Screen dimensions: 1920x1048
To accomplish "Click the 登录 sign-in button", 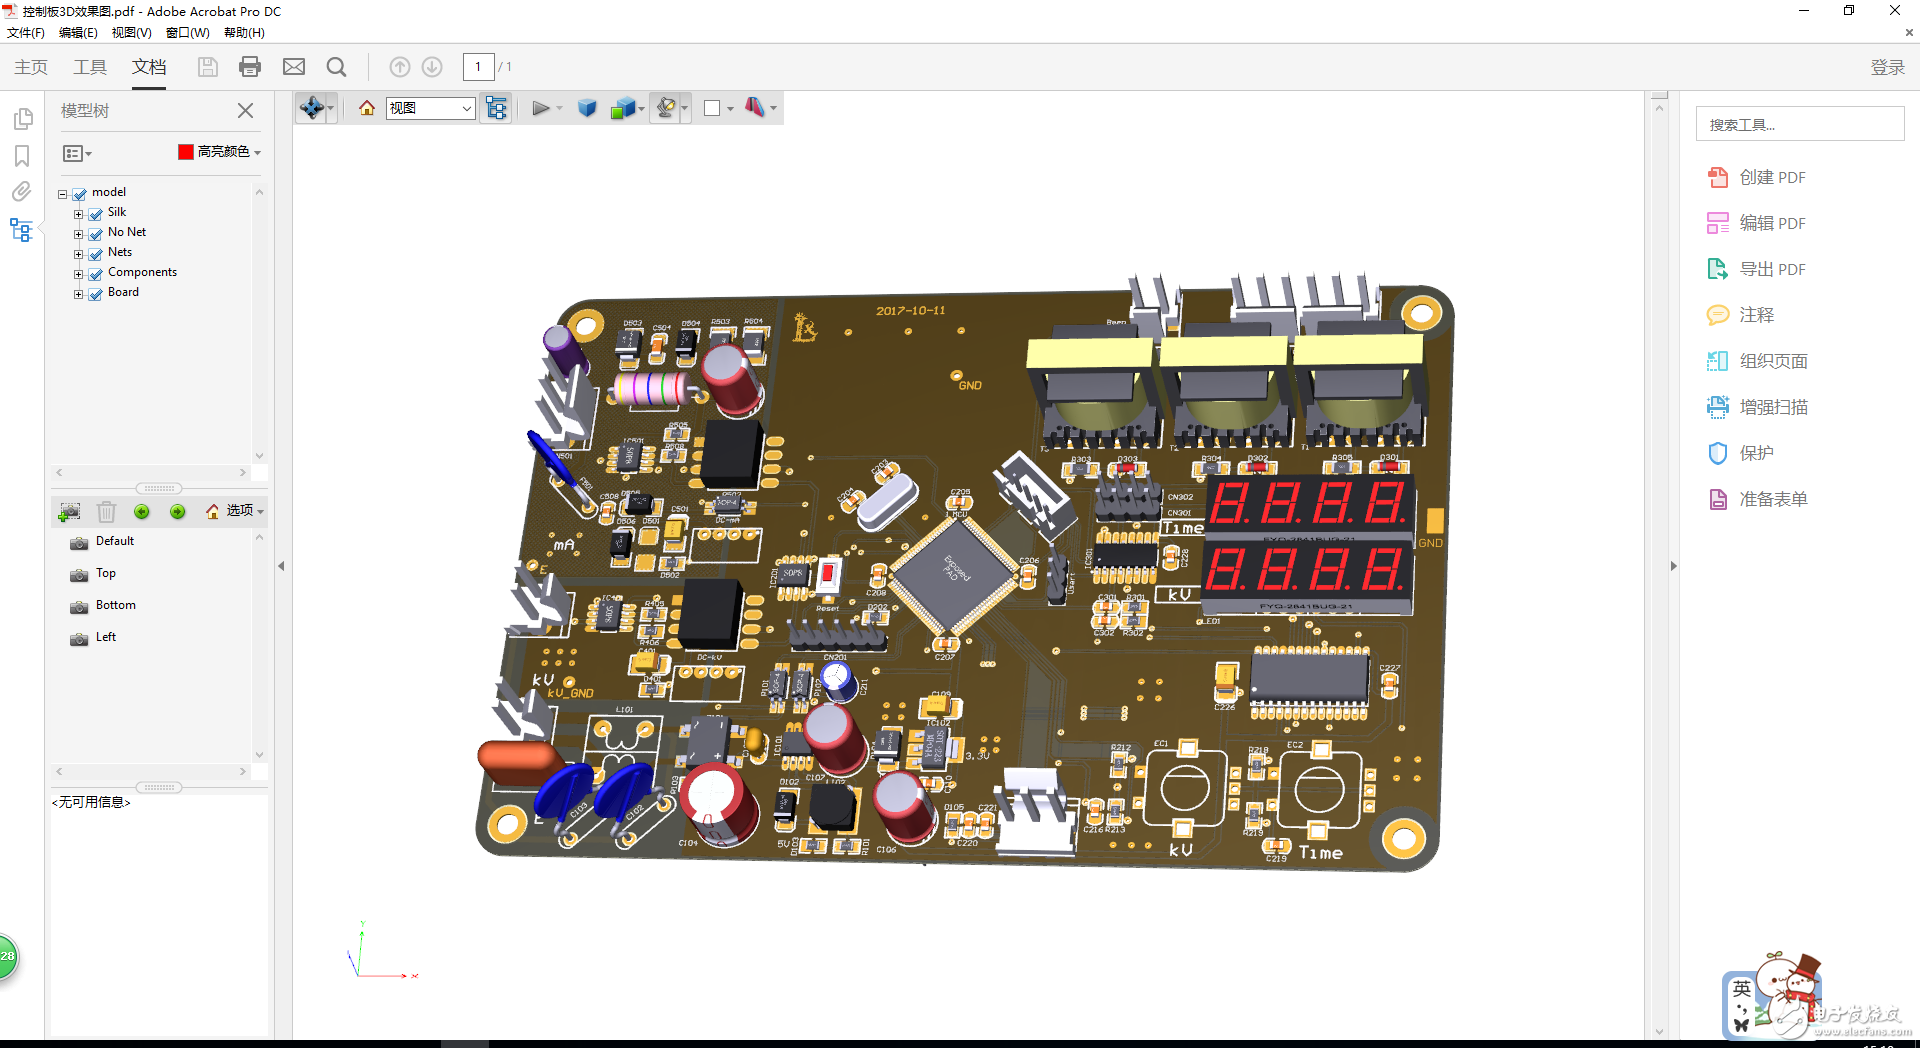I will tap(1888, 66).
